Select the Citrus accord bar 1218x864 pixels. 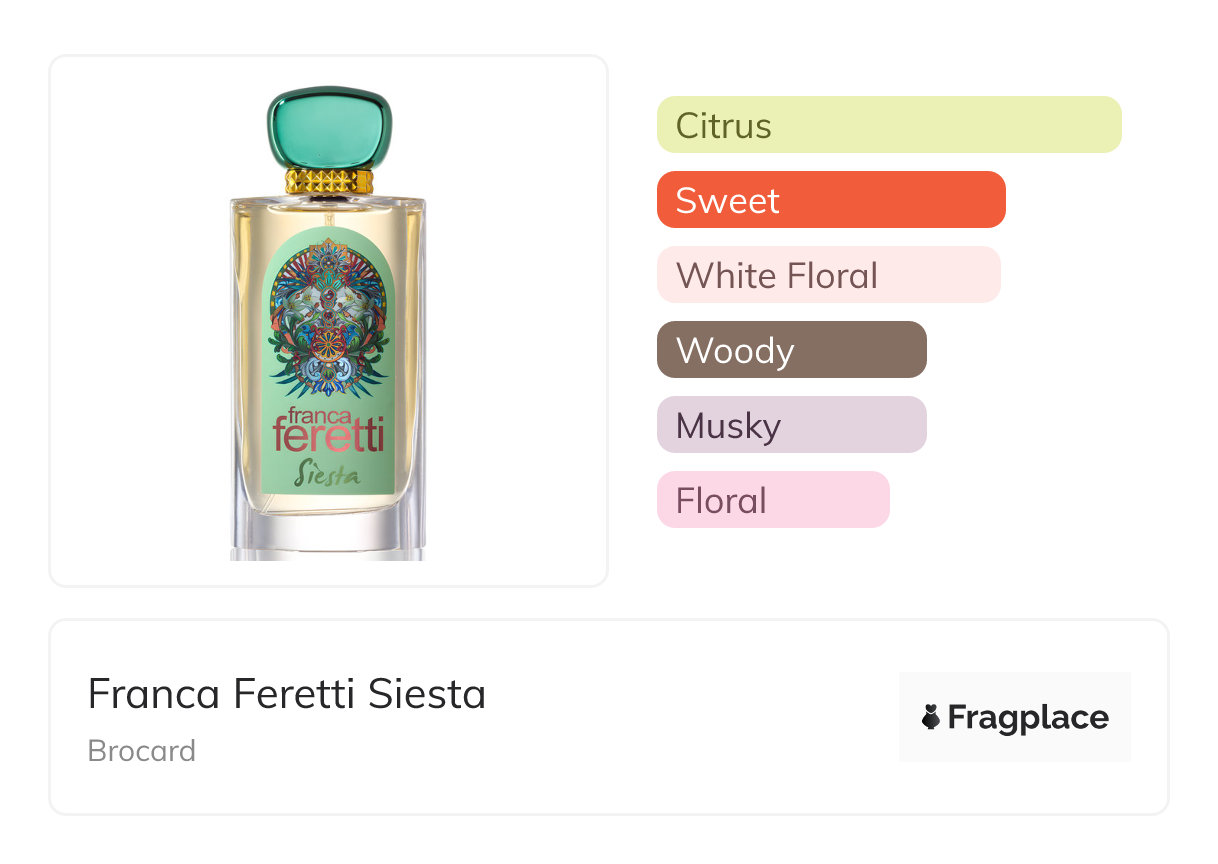[x=888, y=125]
